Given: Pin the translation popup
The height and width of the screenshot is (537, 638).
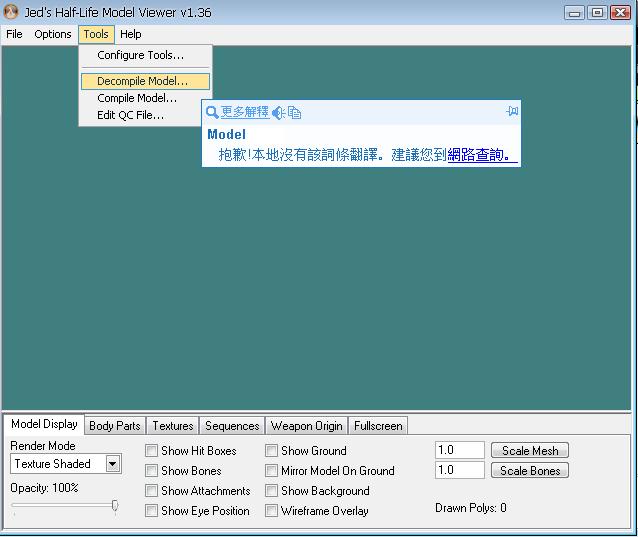Looking at the screenshot, I should tap(512, 111).
